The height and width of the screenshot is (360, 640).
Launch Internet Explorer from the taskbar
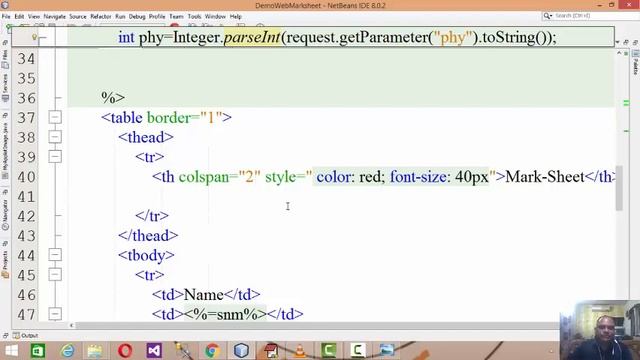(x=67, y=351)
